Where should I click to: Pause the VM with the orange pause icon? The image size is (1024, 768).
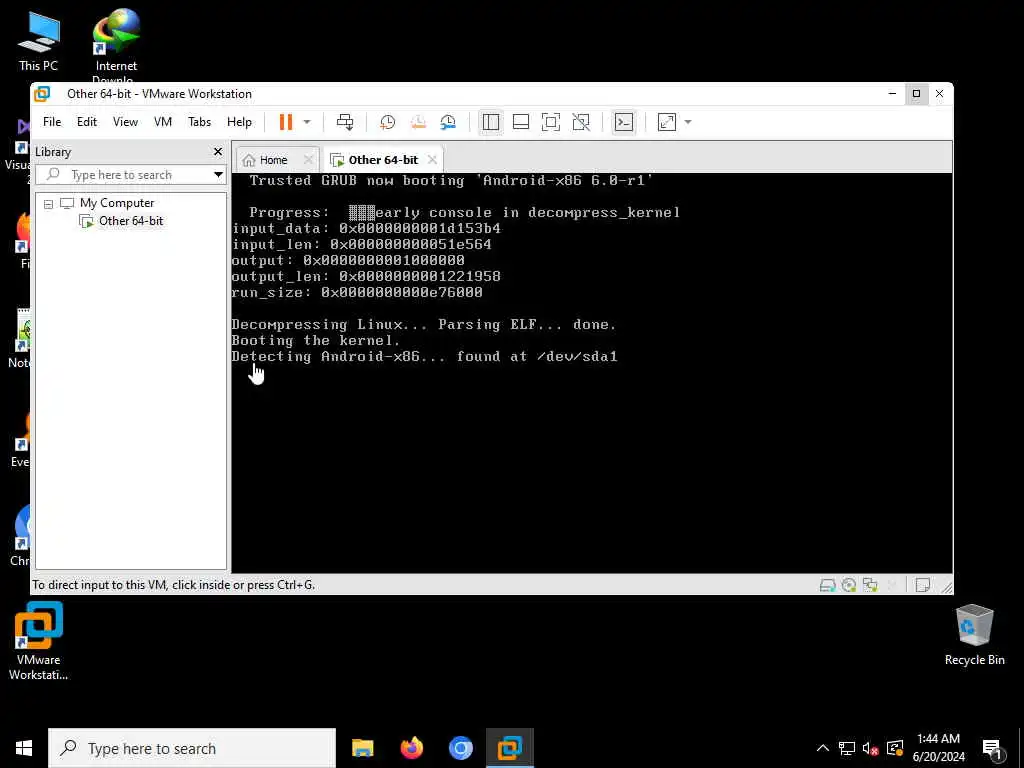click(x=286, y=122)
